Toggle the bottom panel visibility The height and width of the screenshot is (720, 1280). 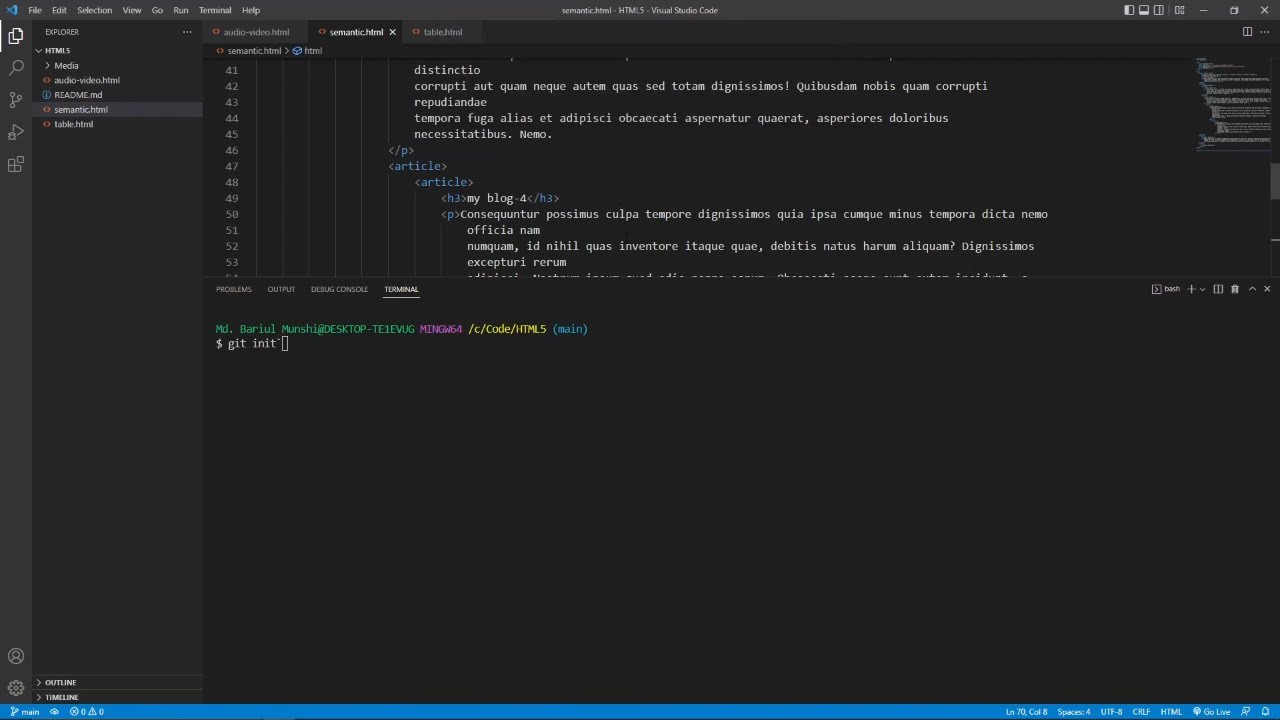coord(1146,10)
